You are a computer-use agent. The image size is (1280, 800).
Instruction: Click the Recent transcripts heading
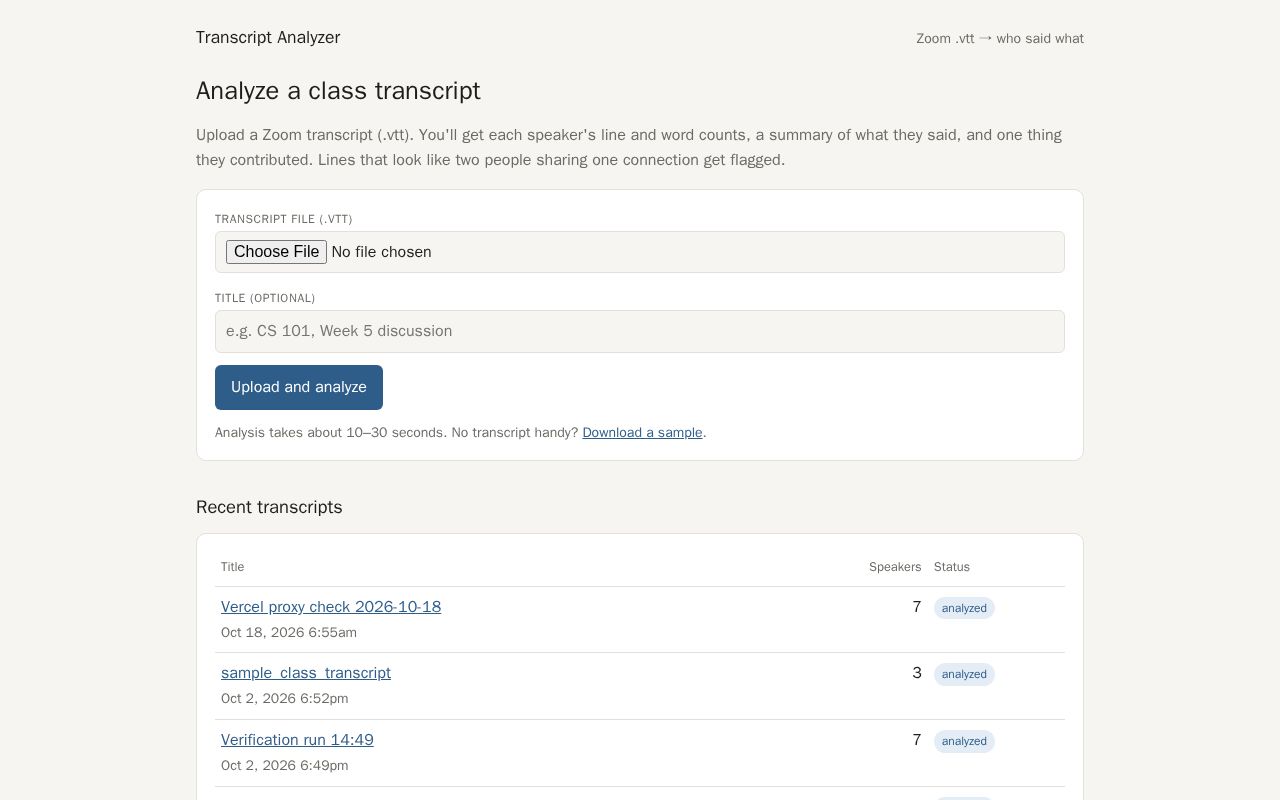[x=269, y=507]
